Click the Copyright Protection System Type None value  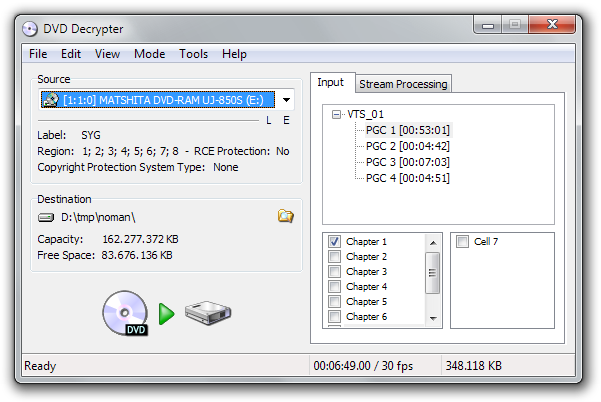pos(226,167)
